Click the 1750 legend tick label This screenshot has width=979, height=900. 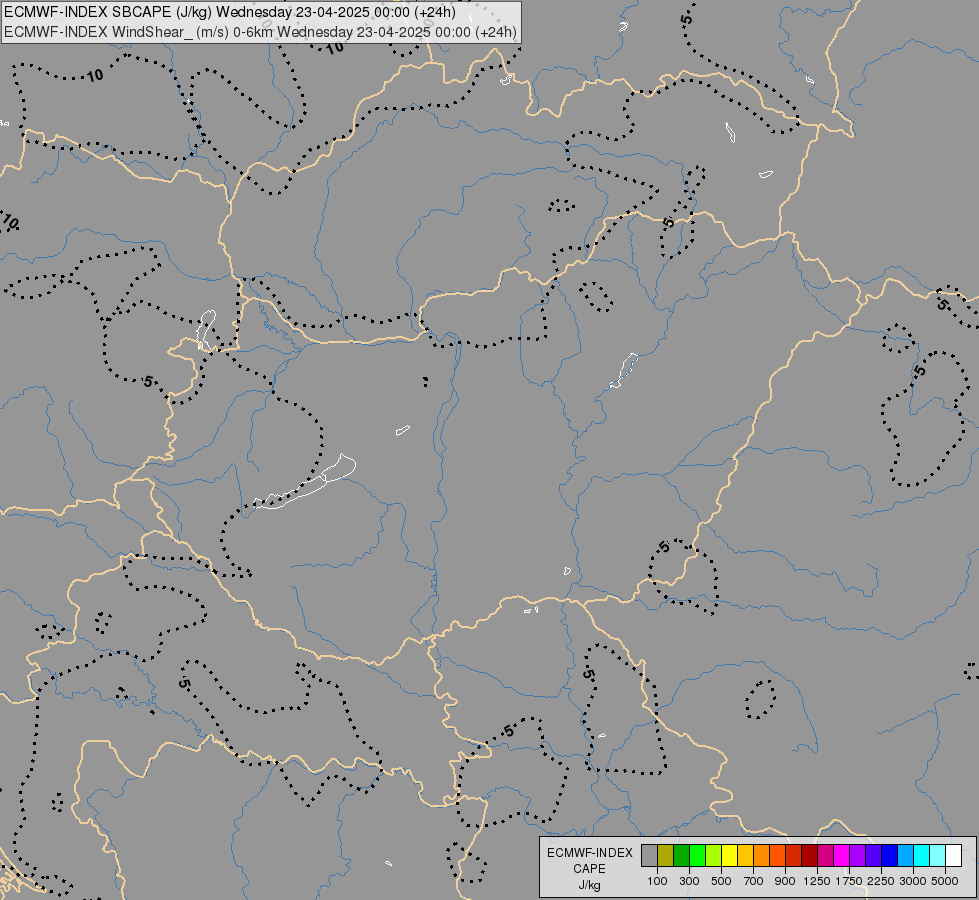[849, 881]
